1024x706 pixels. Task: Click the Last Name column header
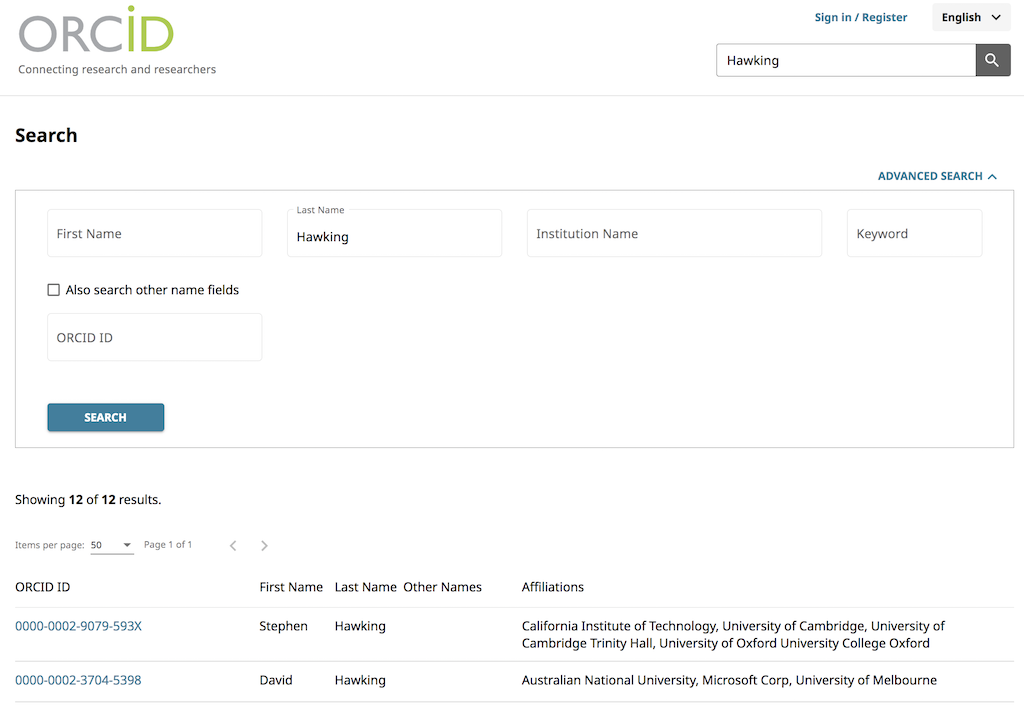[366, 587]
